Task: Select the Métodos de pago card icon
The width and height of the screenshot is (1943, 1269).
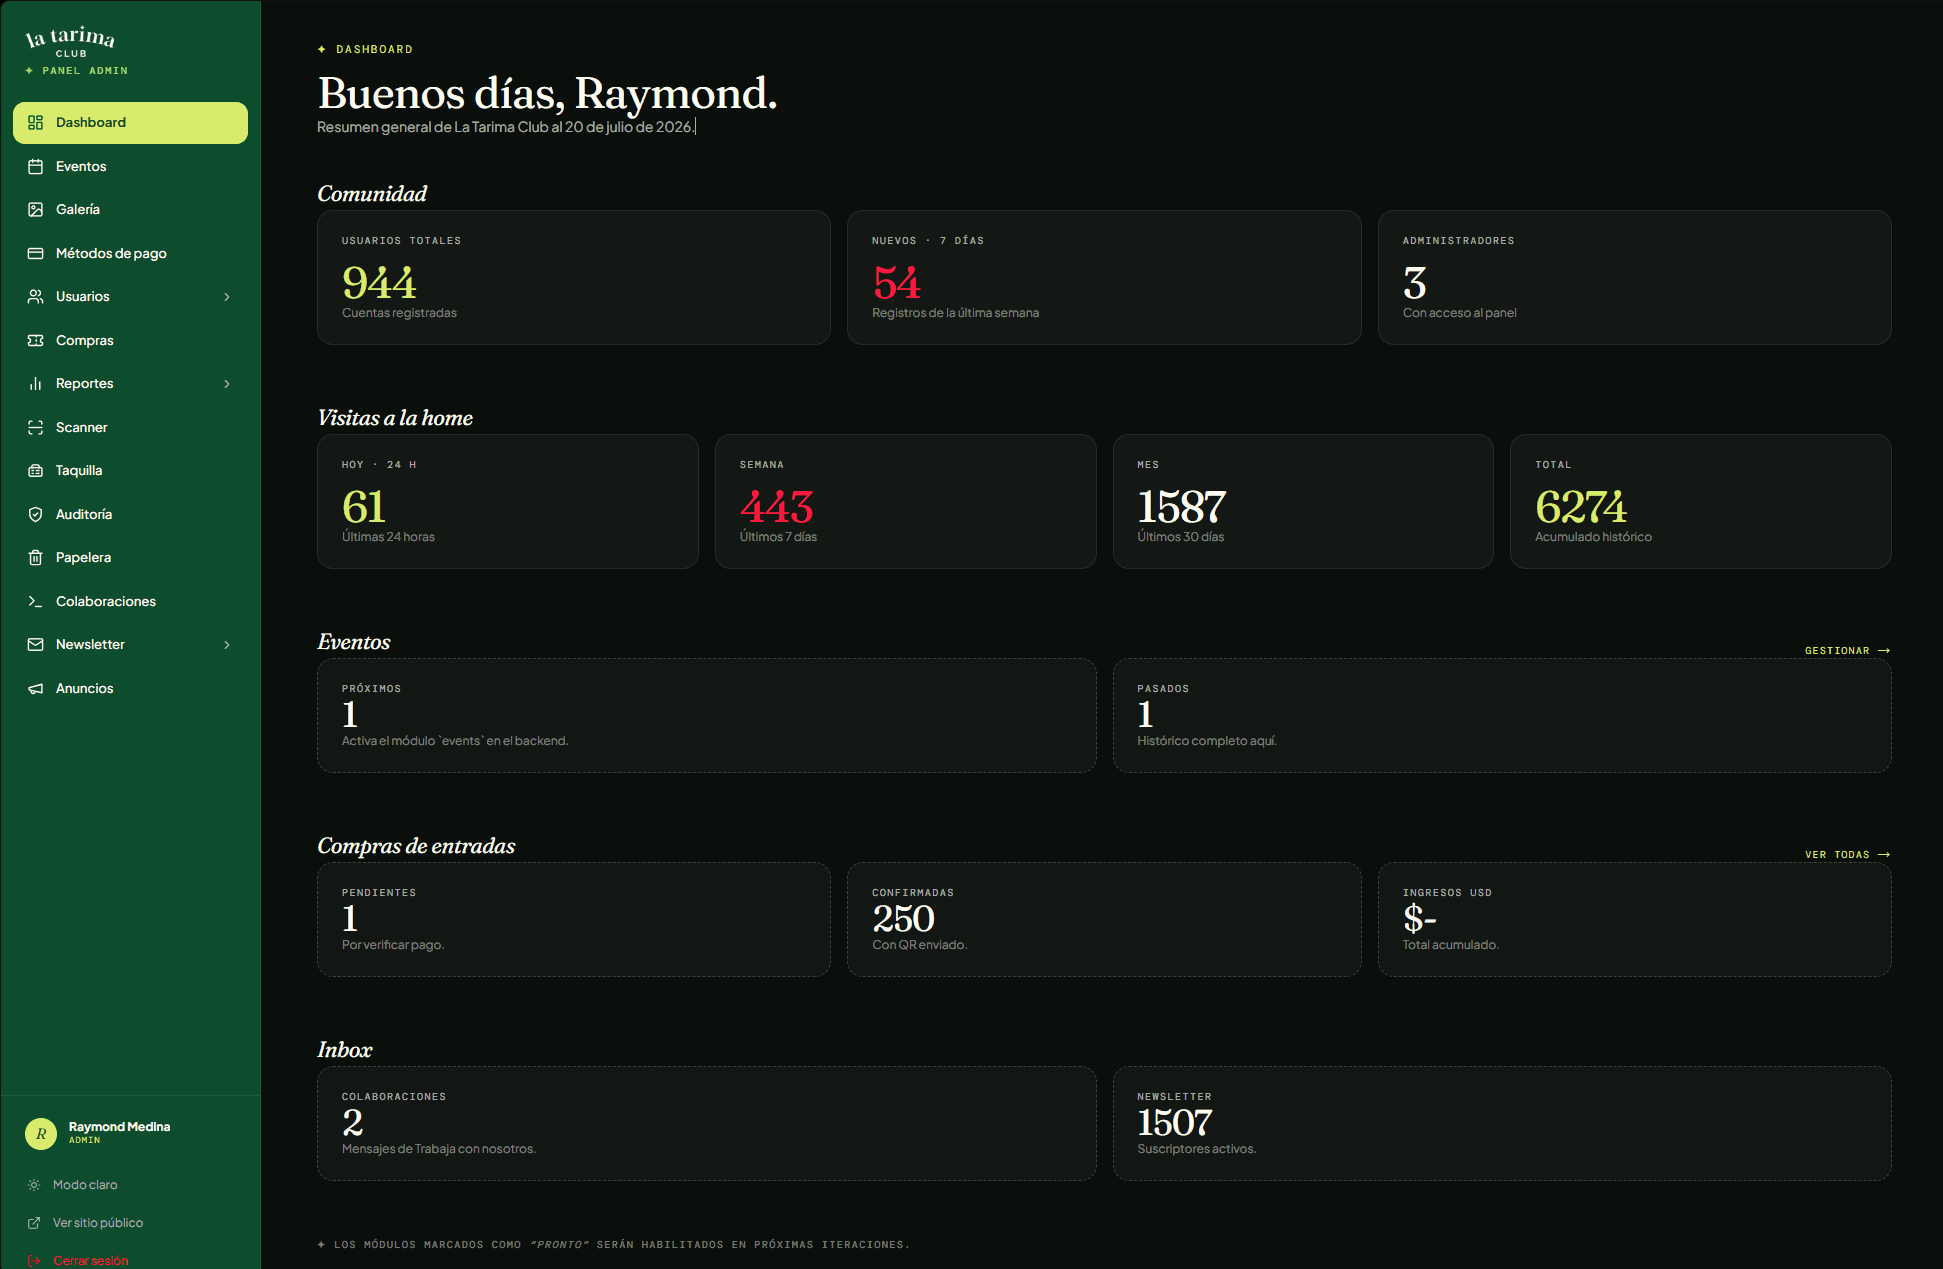Action: [36, 253]
